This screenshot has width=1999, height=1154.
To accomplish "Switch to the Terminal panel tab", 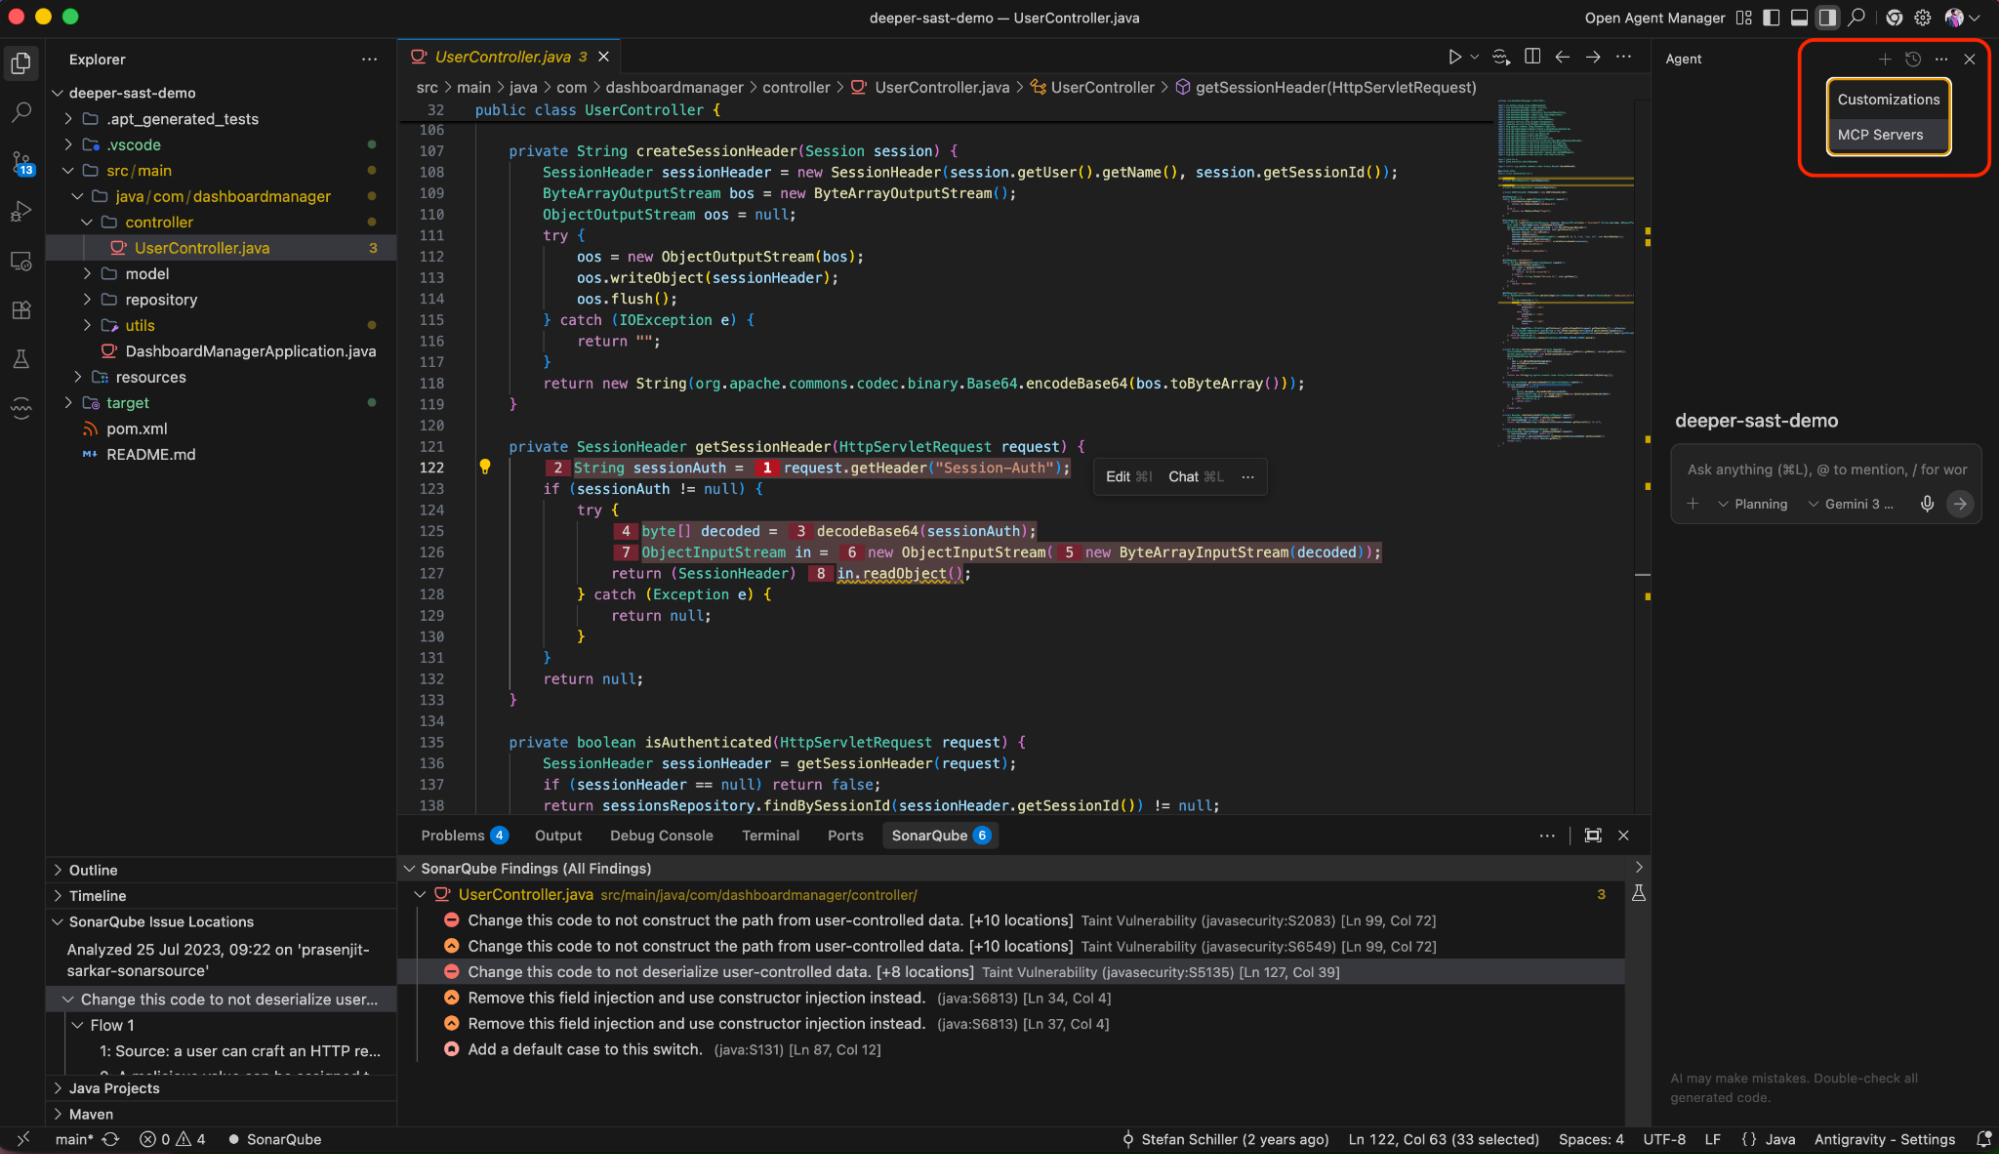I will (x=770, y=835).
